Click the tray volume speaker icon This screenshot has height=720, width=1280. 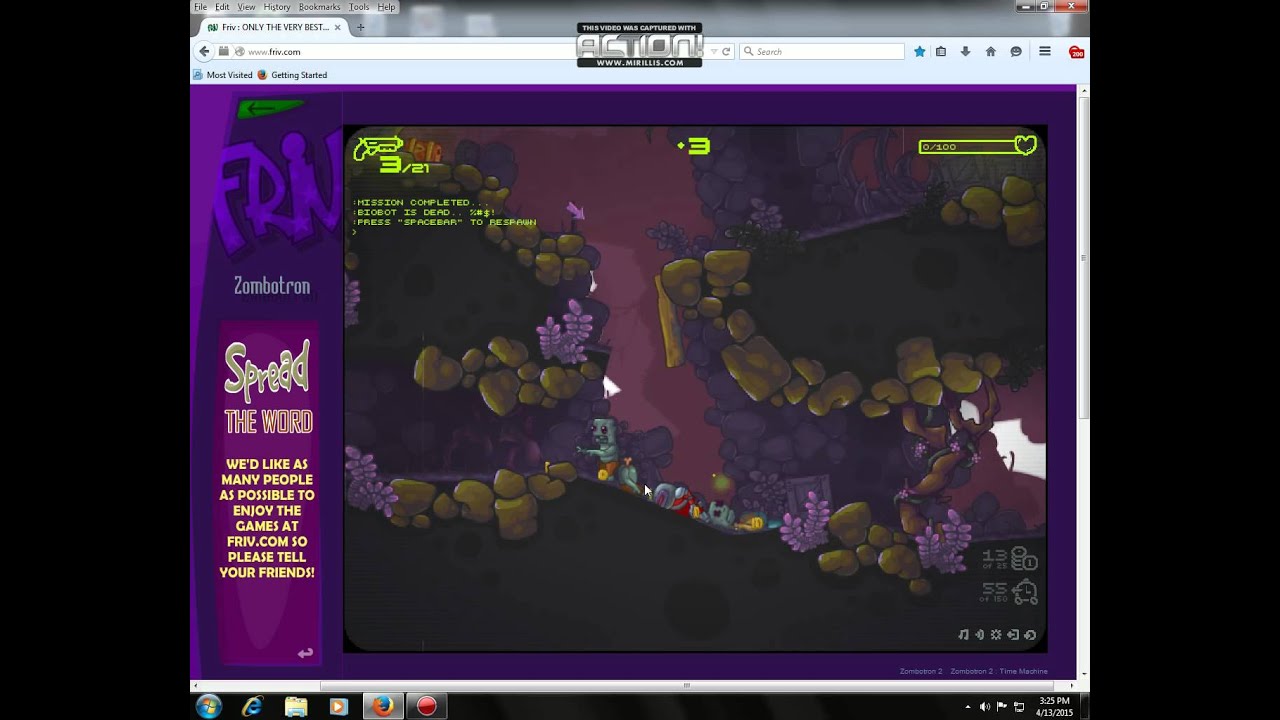tap(985, 707)
